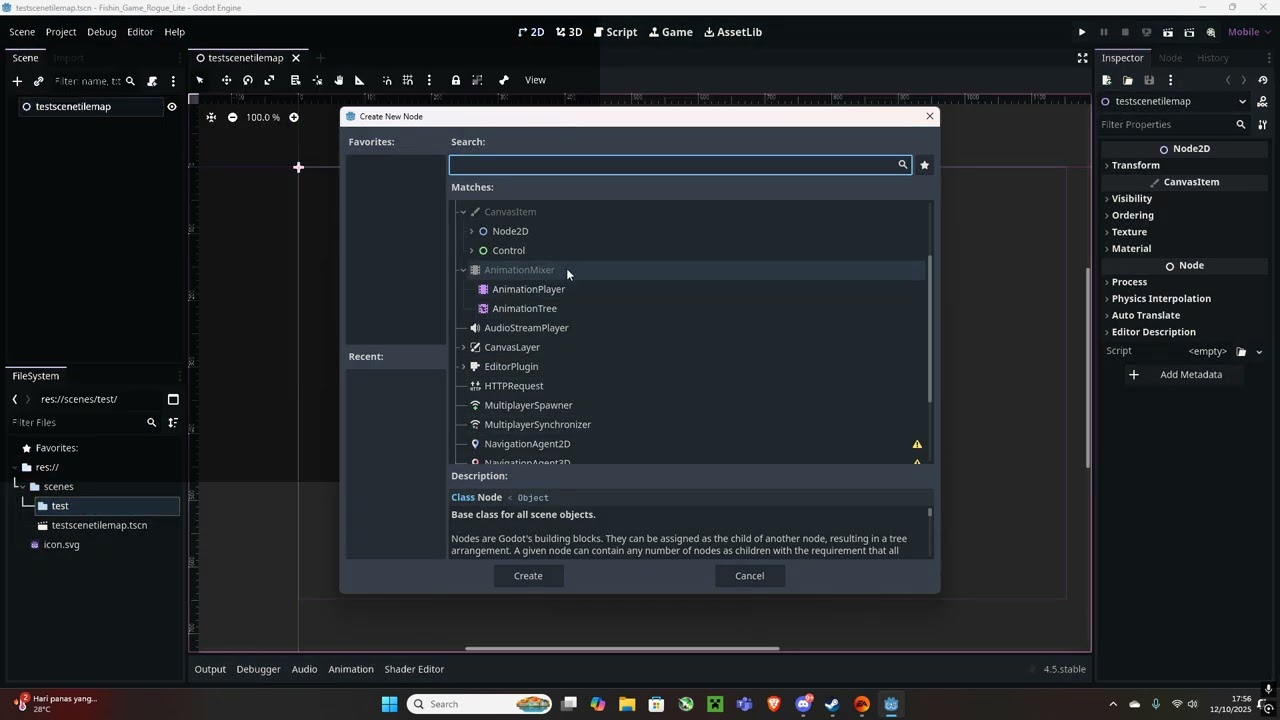This screenshot has width=1280, height=720.
Task: Click the add new node plus icon
Action: [17, 81]
